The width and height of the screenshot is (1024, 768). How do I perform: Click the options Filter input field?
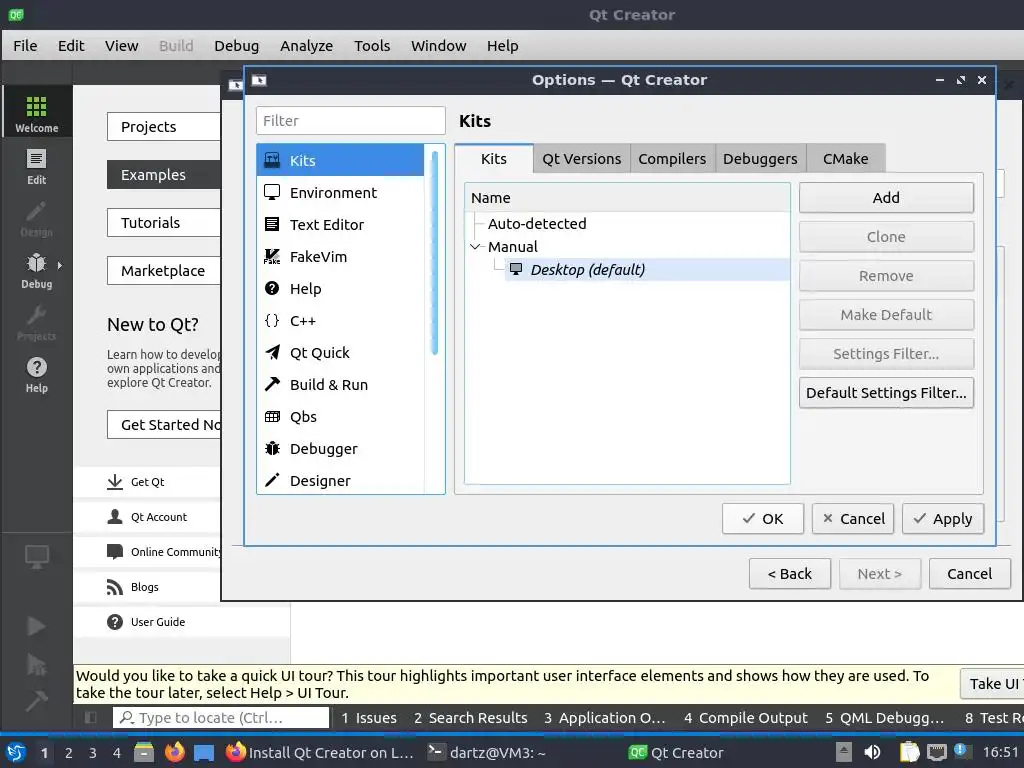point(351,121)
